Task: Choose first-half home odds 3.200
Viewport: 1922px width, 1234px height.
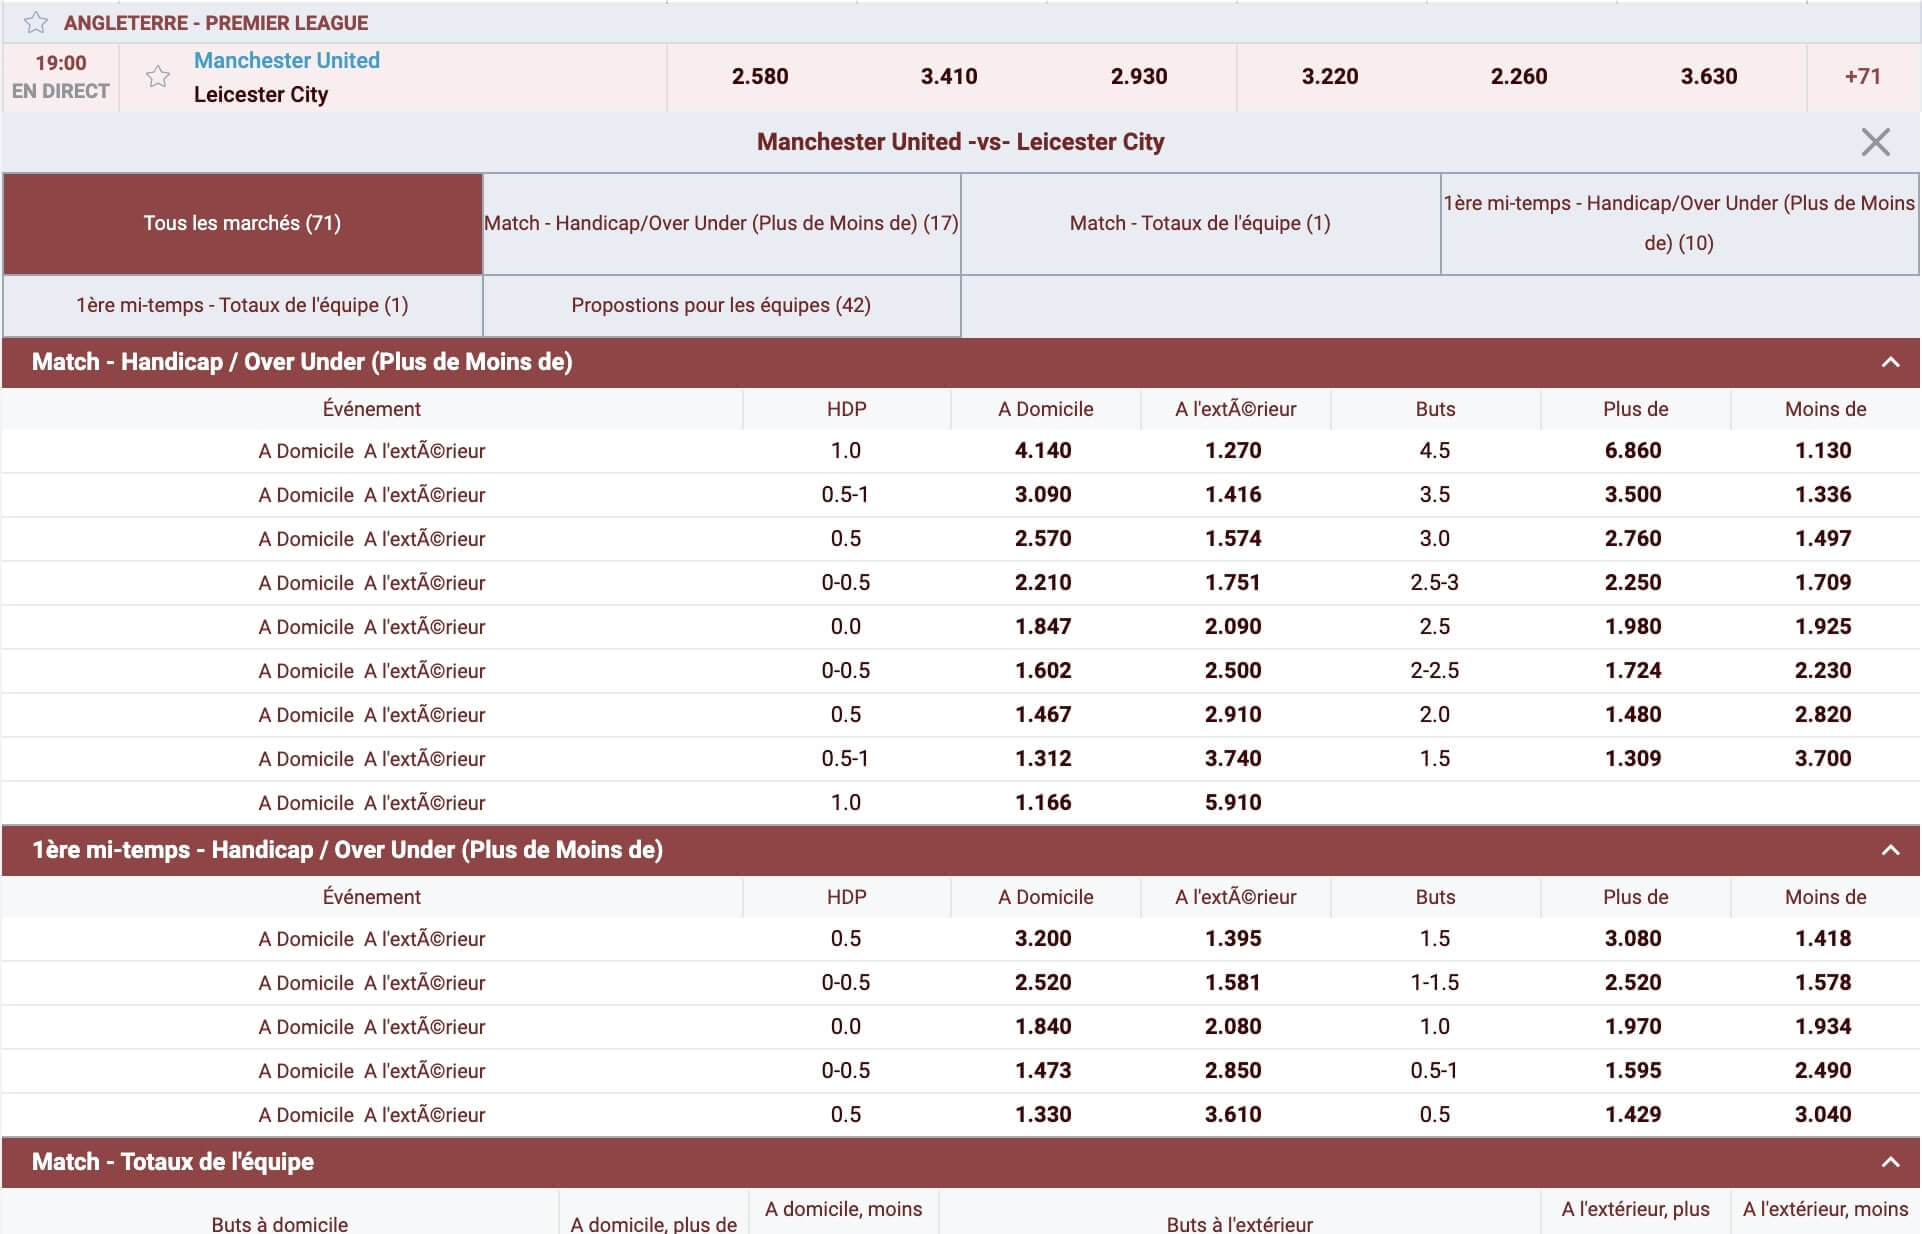Action: (x=1043, y=938)
